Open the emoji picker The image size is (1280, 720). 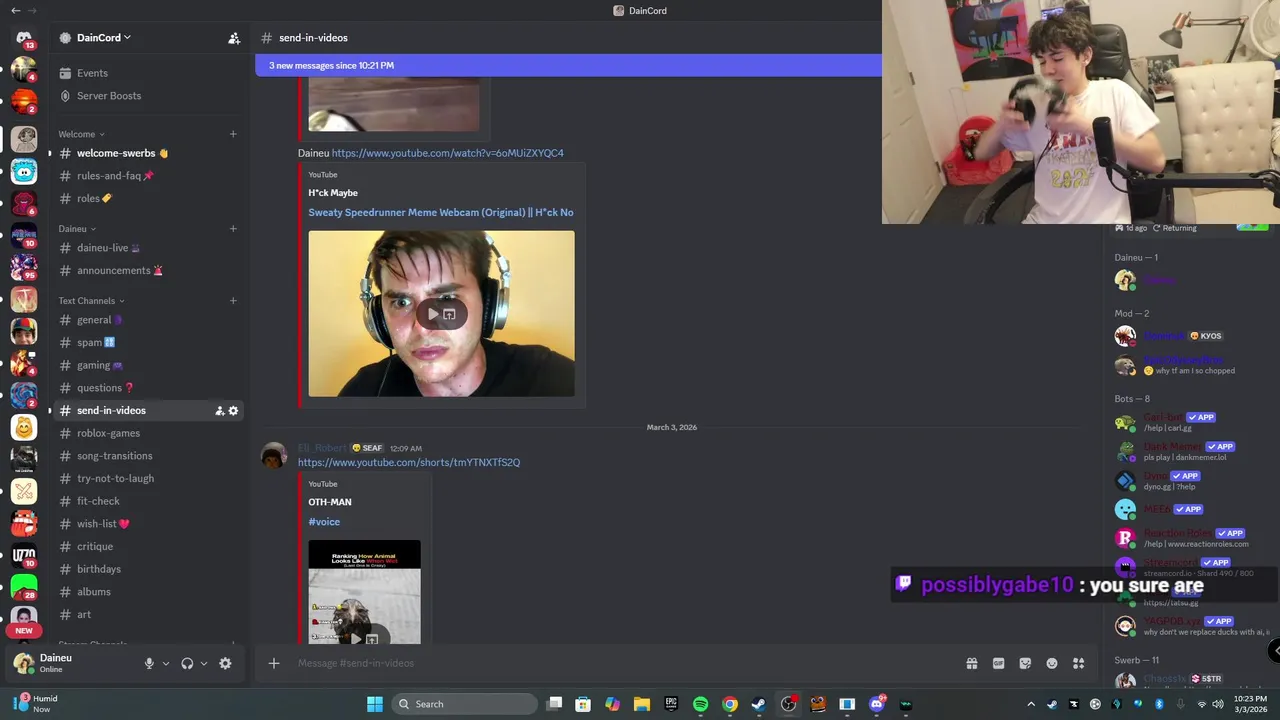(x=1052, y=663)
